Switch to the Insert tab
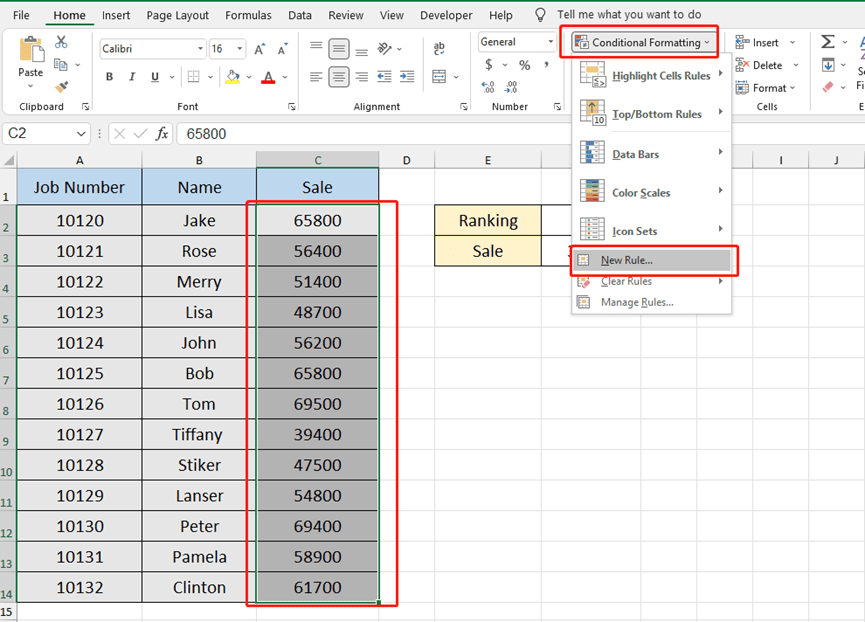This screenshot has width=865, height=622. coord(116,15)
